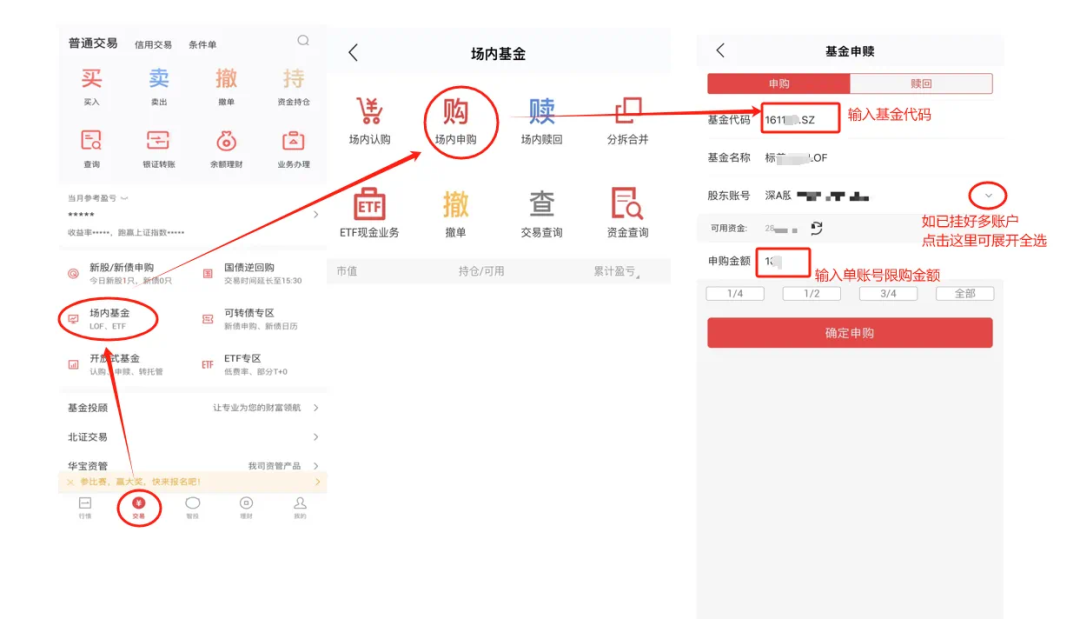This screenshot has width=1080, height=619.
Task: Open 资金查询 funds query icon
Action: [627, 205]
